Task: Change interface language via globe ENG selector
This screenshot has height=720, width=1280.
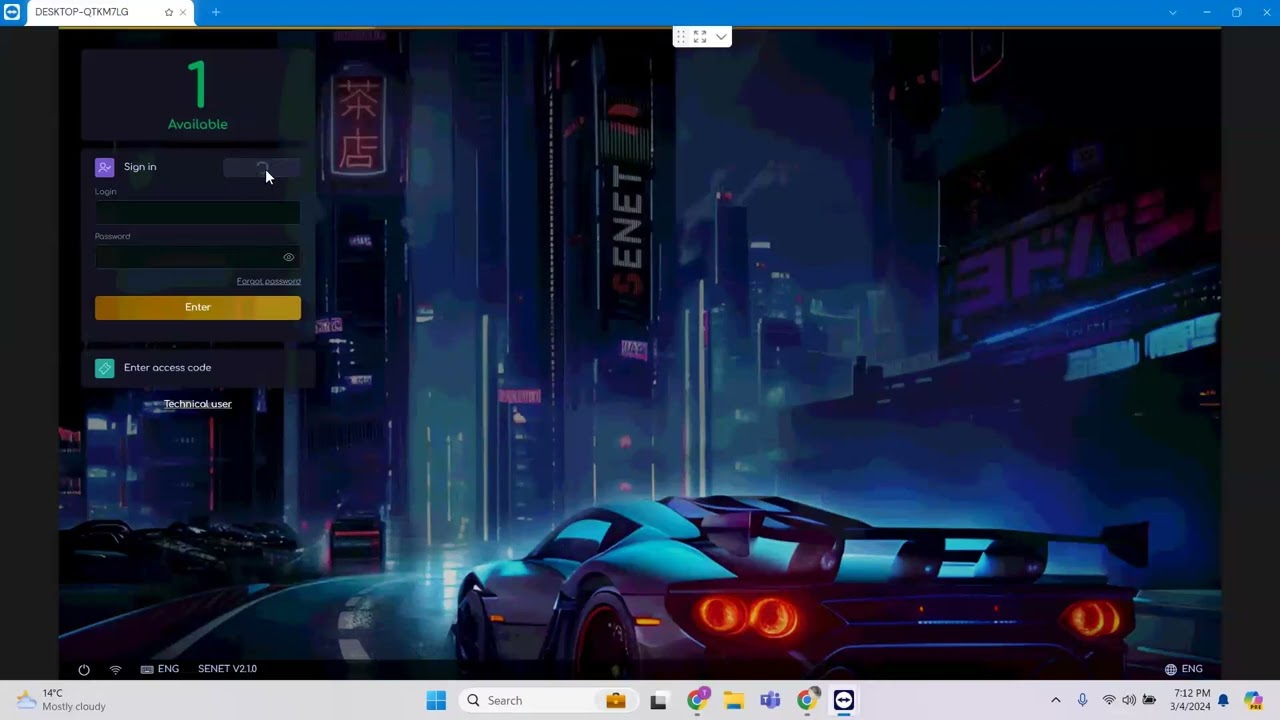Action: 1184,669
